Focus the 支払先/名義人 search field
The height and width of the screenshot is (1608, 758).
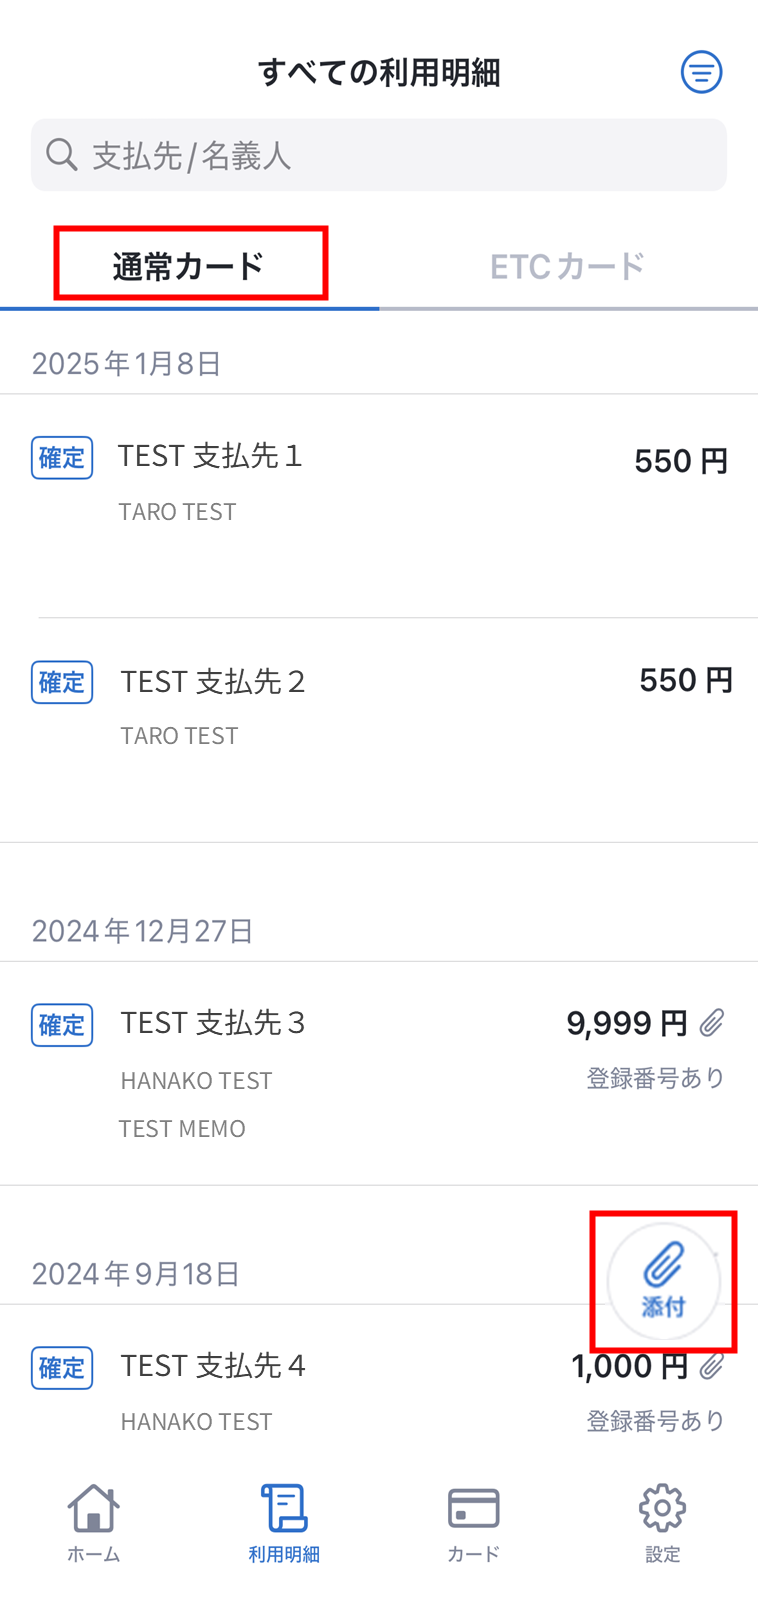(x=379, y=155)
